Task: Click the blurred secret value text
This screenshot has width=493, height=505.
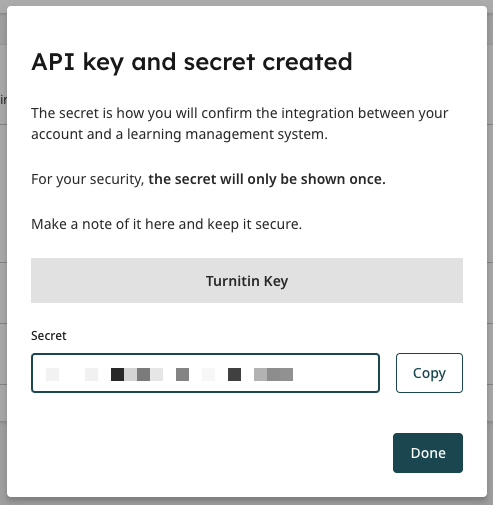Action: coord(169,374)
